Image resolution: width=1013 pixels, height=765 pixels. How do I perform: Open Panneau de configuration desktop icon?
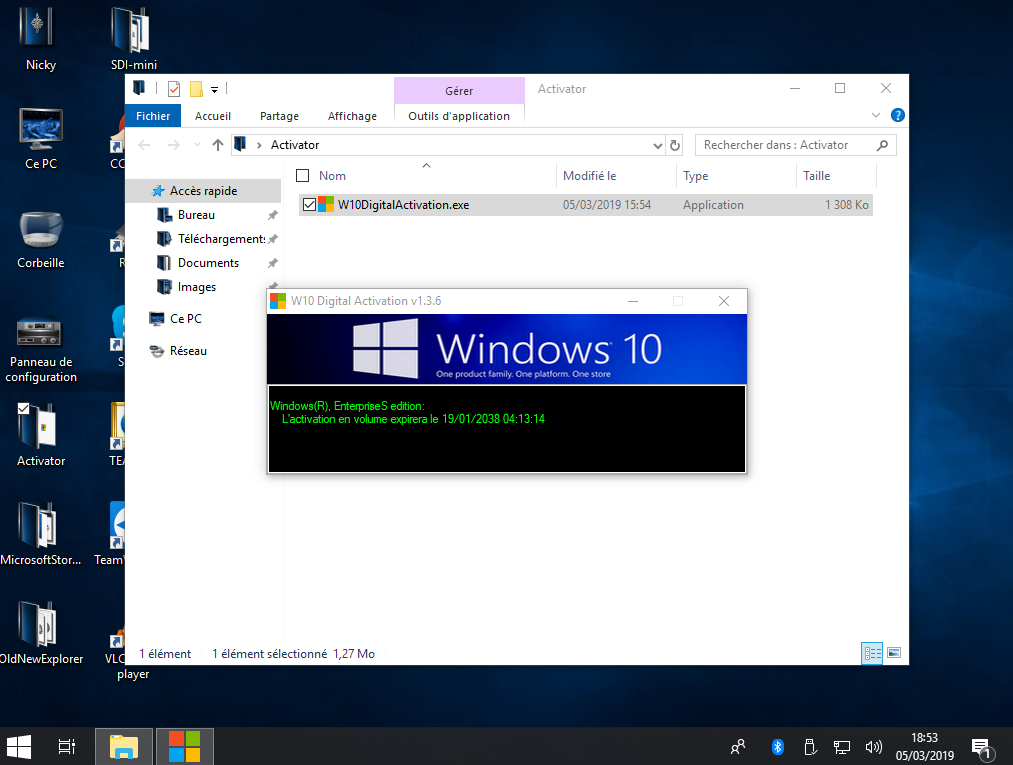click(x=41, y=349)
